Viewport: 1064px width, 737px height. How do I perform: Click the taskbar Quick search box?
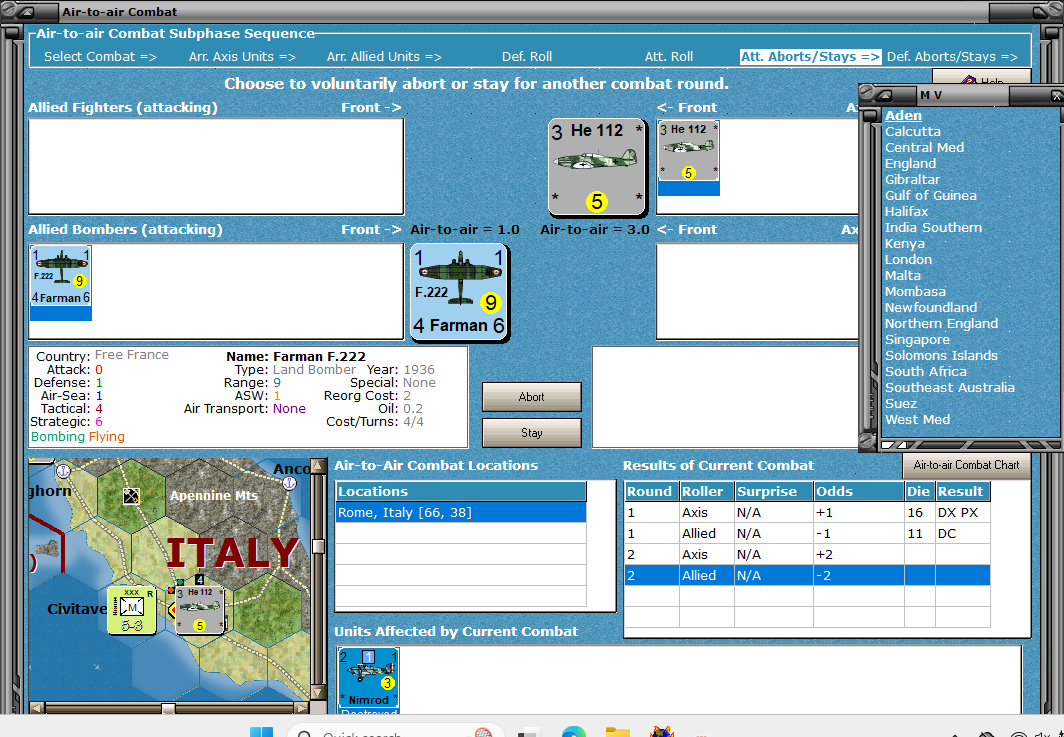click(395, 732)
